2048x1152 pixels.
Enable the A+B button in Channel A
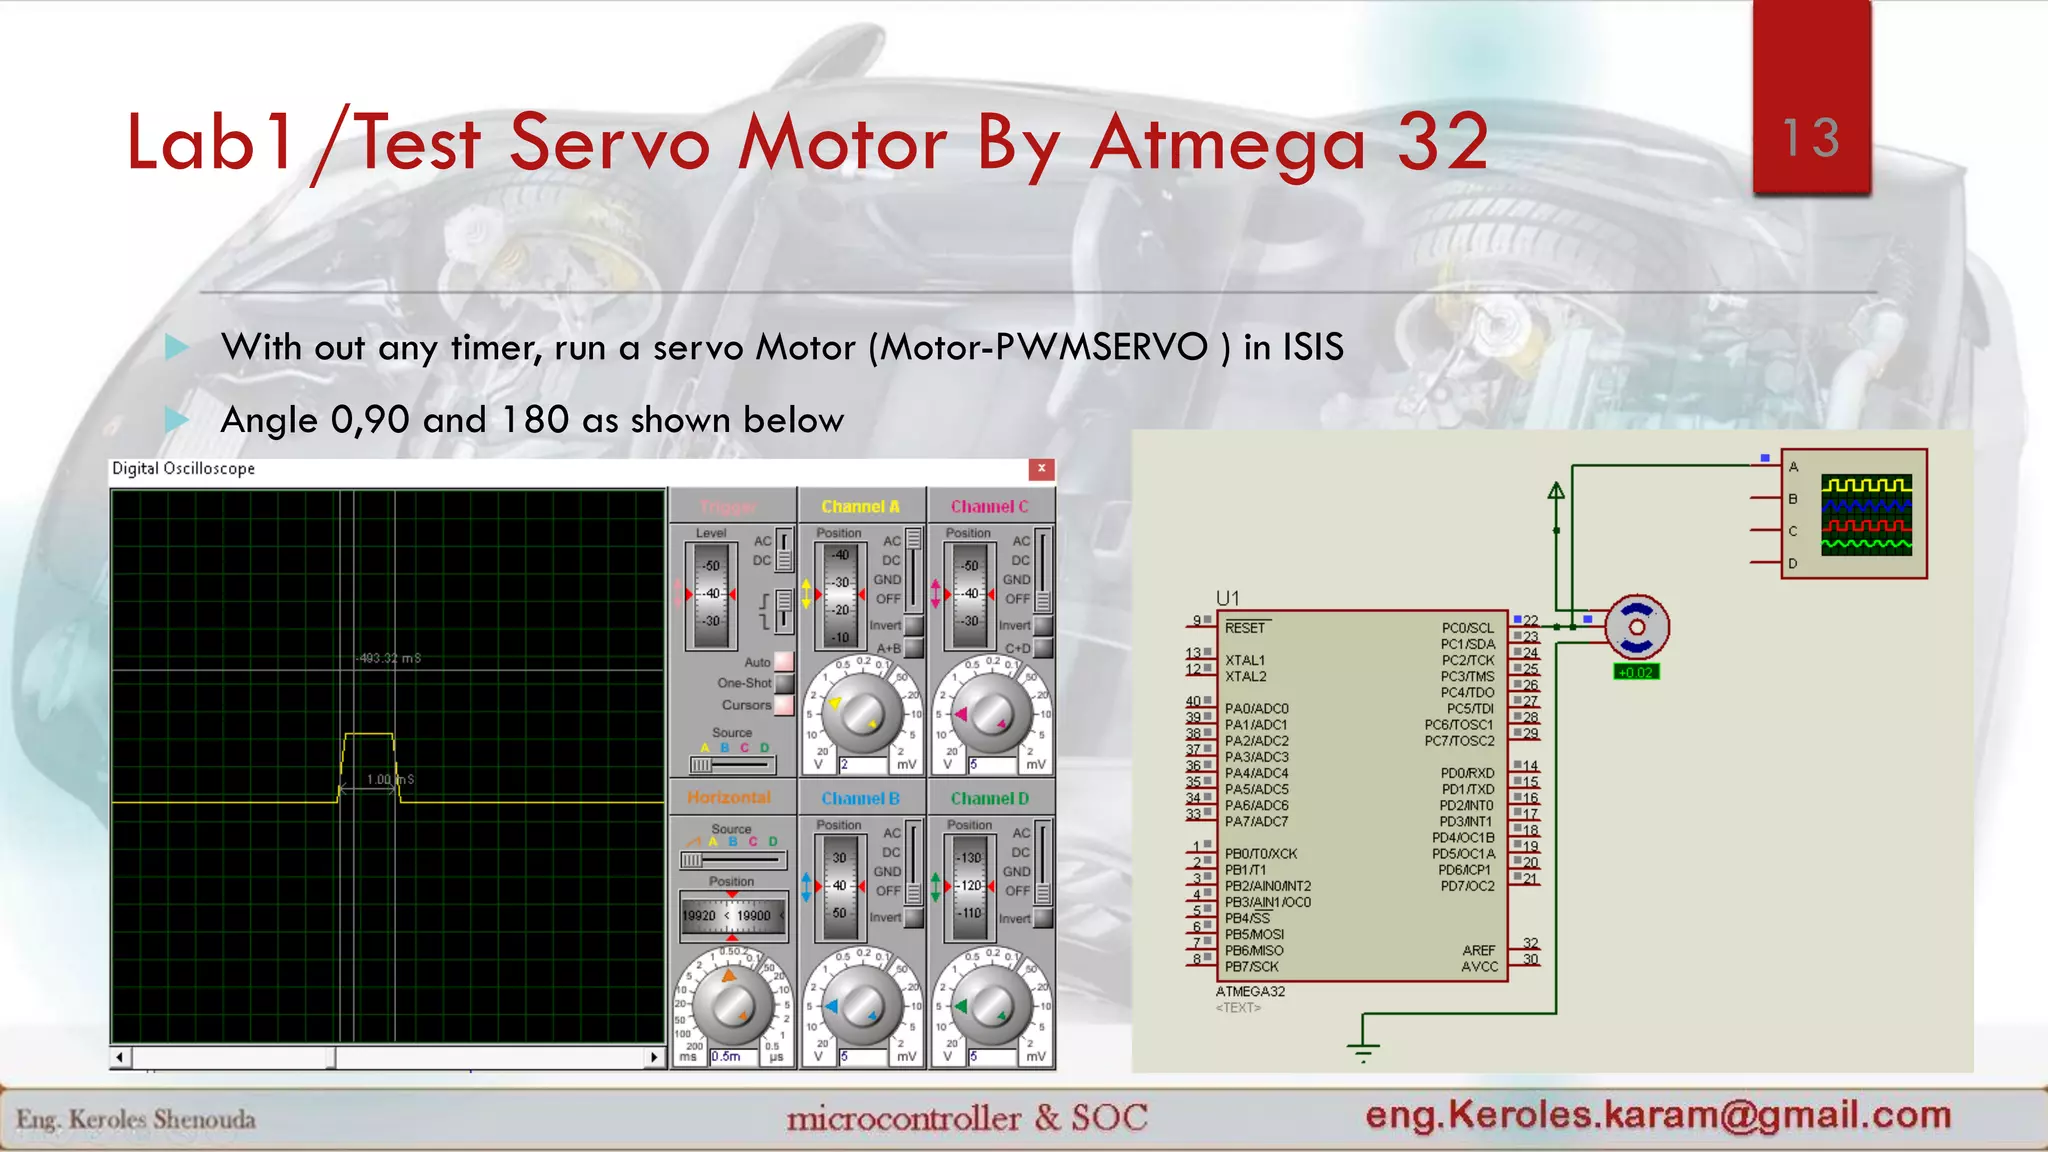point(913,648)
